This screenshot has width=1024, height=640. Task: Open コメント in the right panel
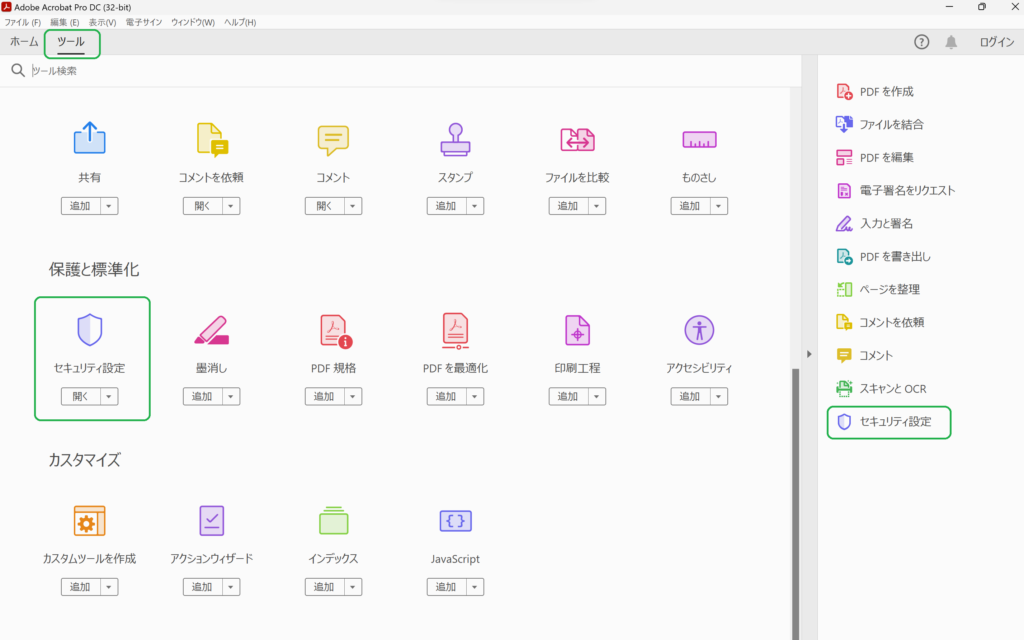(x=864, y=355)
